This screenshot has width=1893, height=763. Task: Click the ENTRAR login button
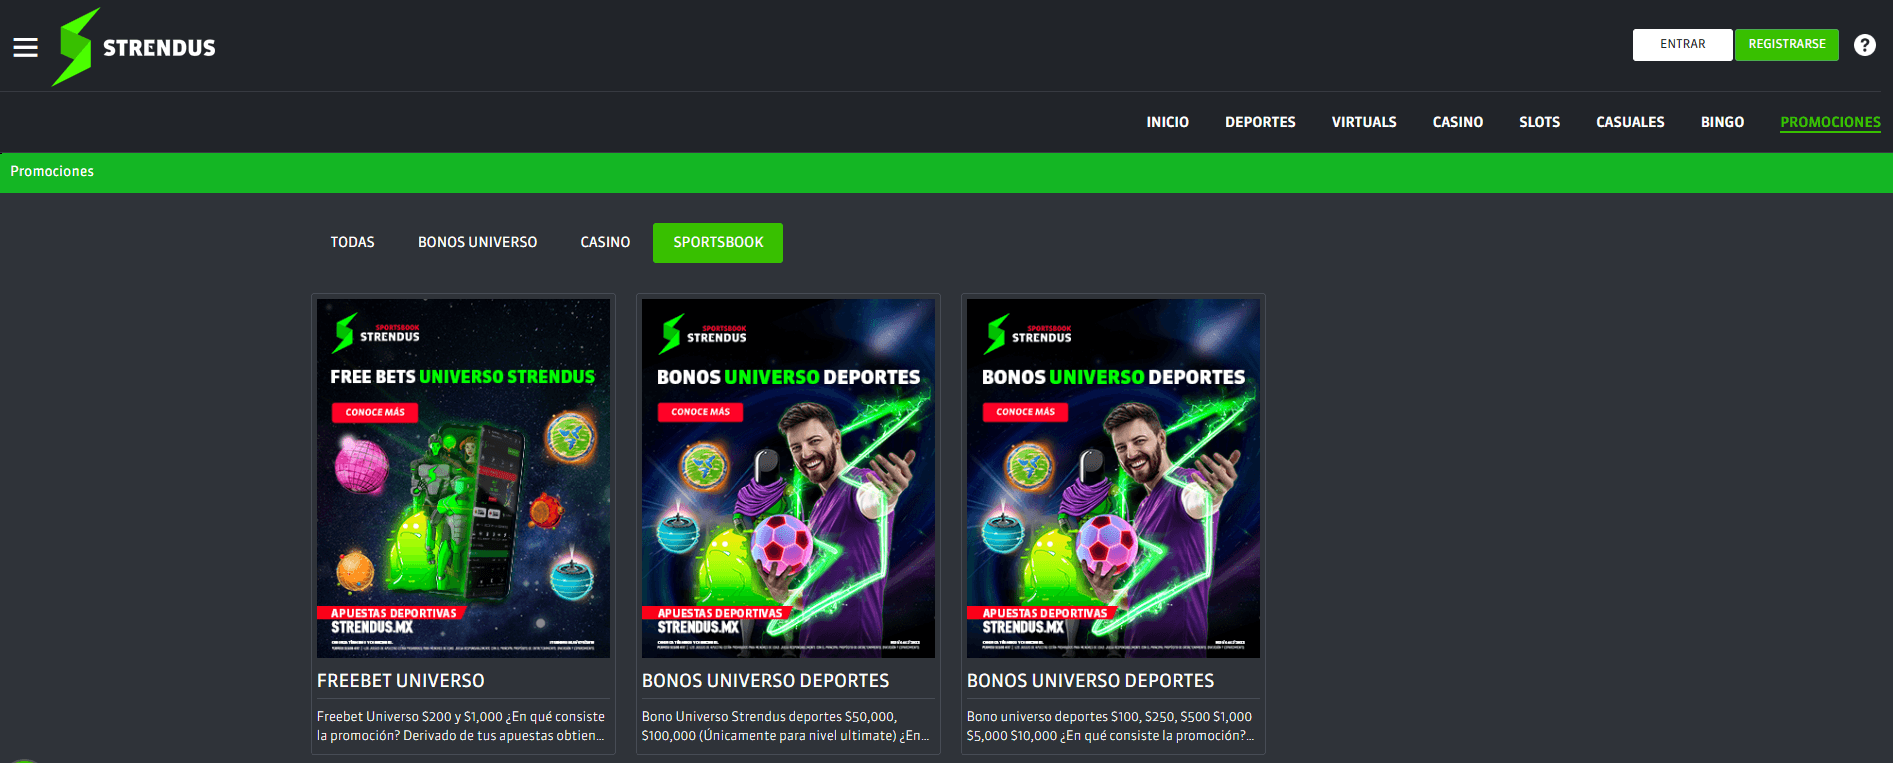point(1682,45)
